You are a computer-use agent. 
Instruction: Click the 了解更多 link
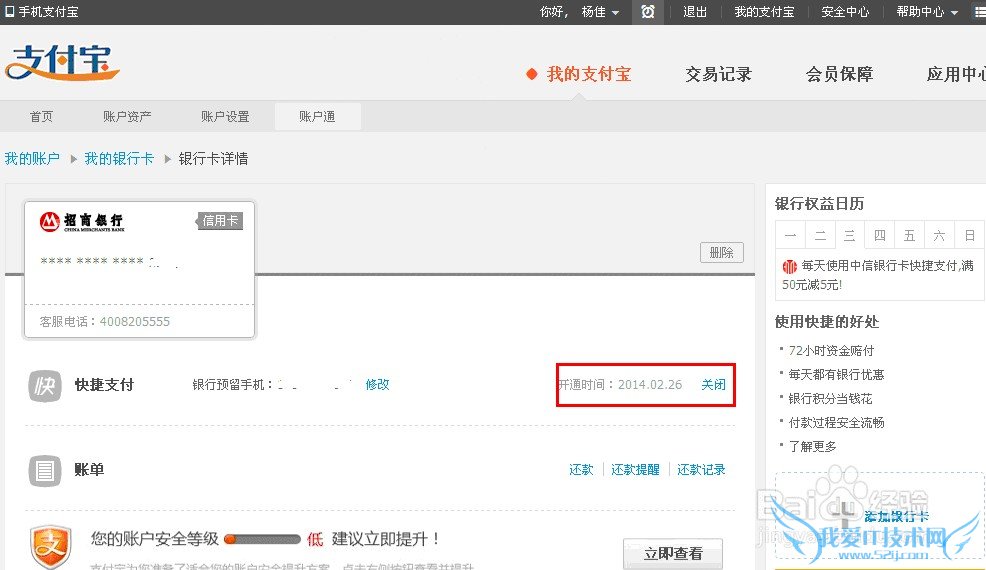812,447
